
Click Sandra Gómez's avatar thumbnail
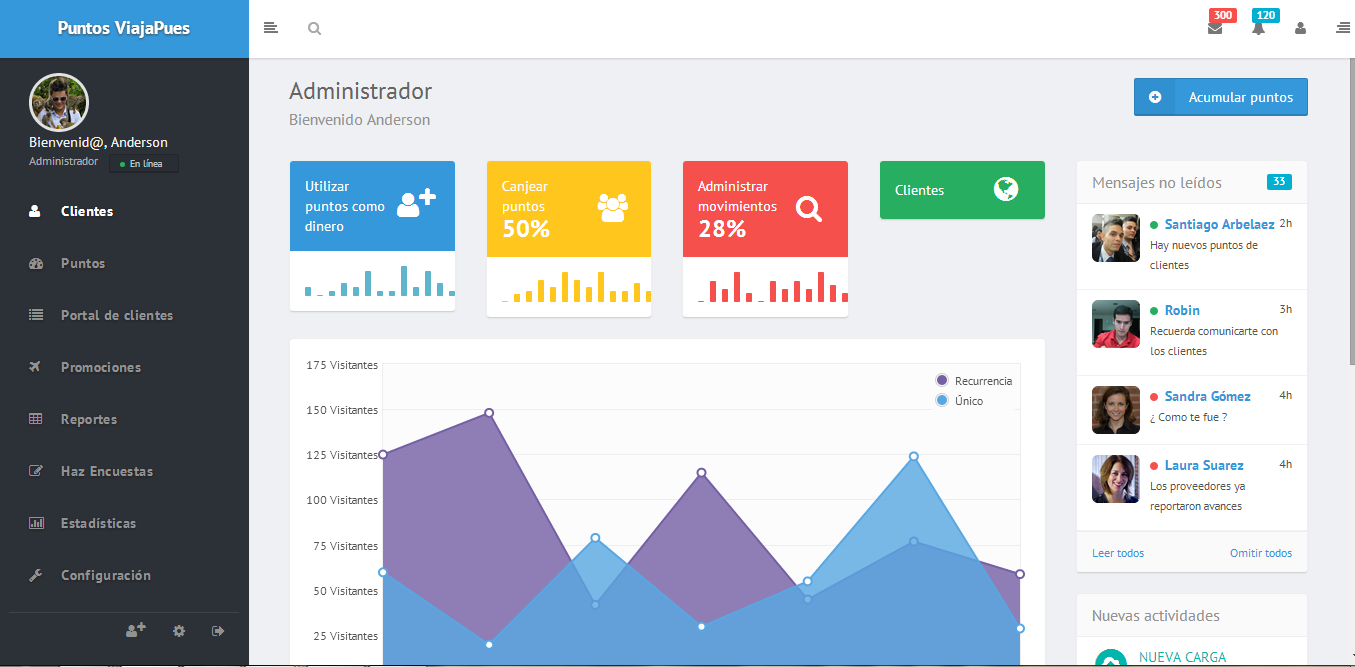click(1116, 410)
